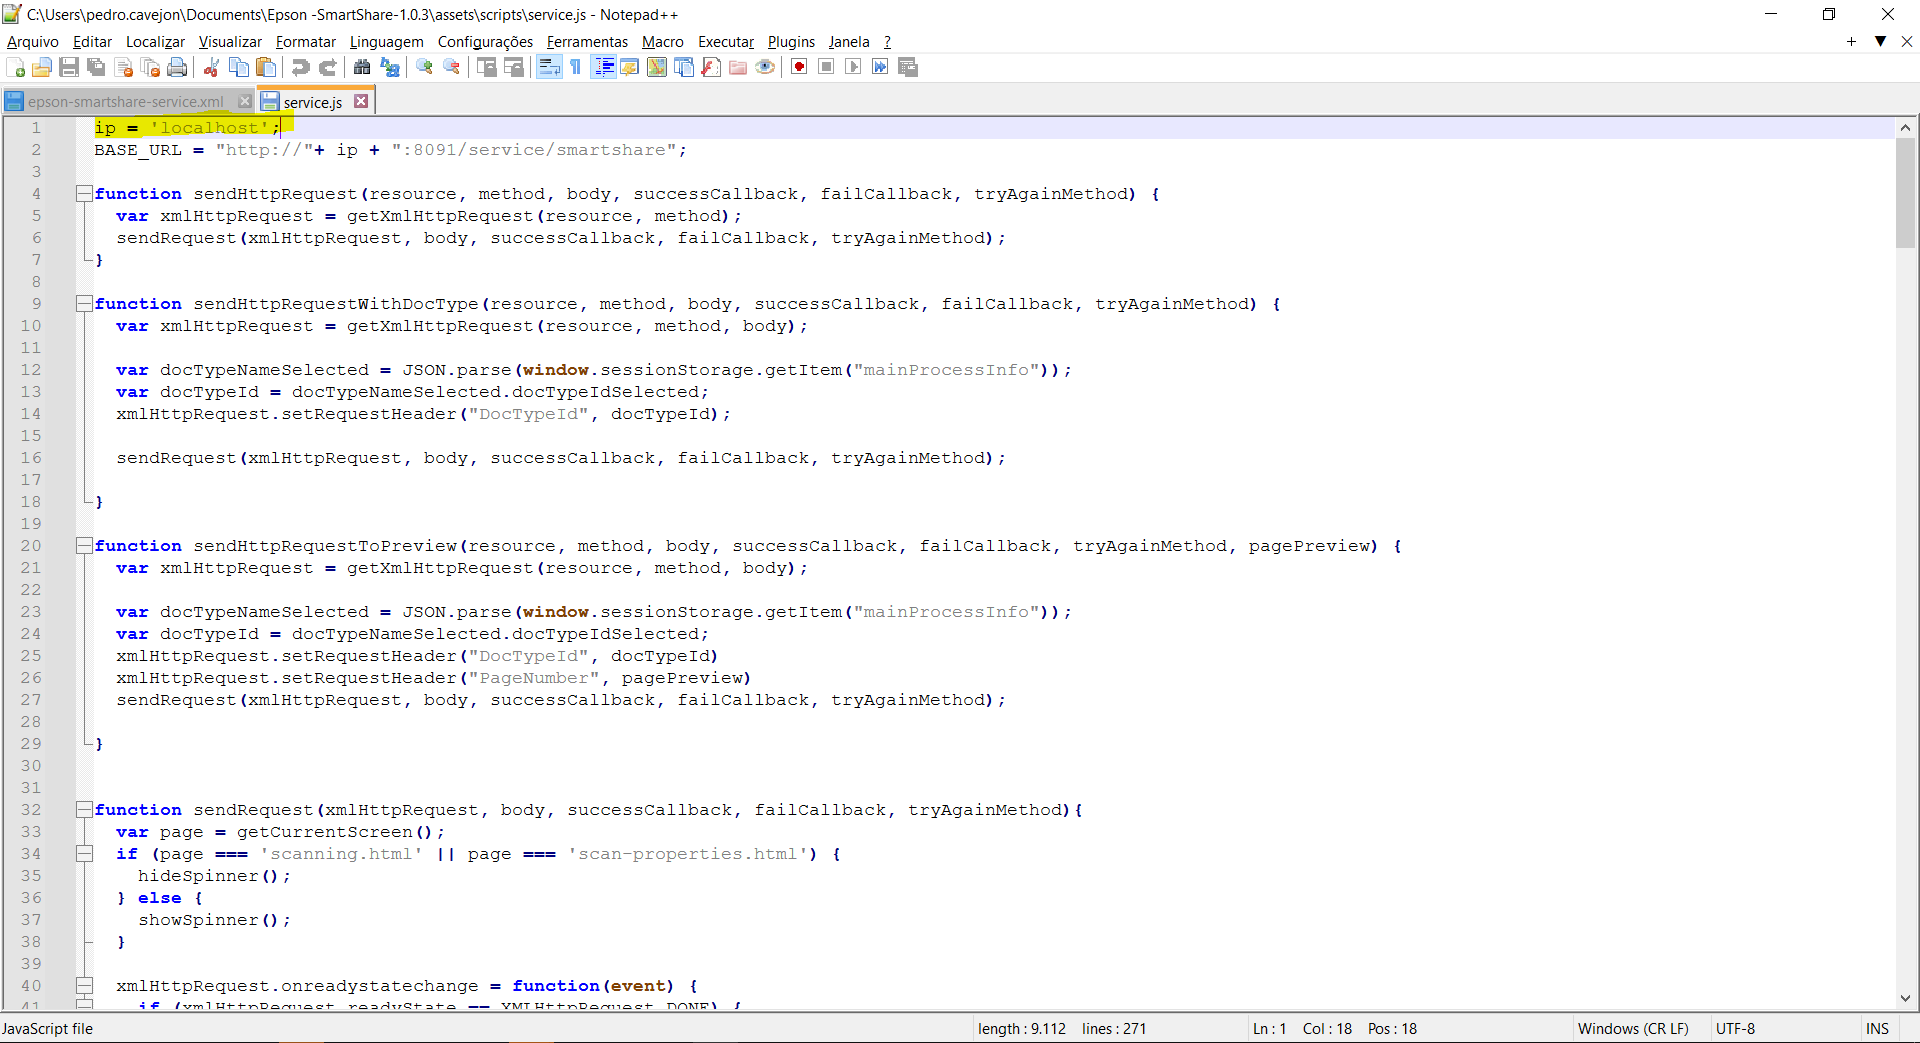The height and width of the screenshot is (1043, 1920).
Task: Show the Document Map panel icon
Action: (657, 67)
